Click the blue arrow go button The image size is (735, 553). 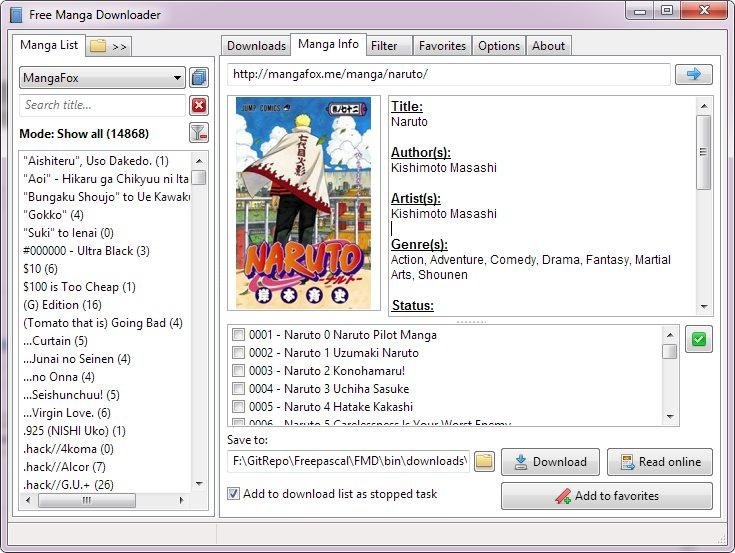[693, 74]
